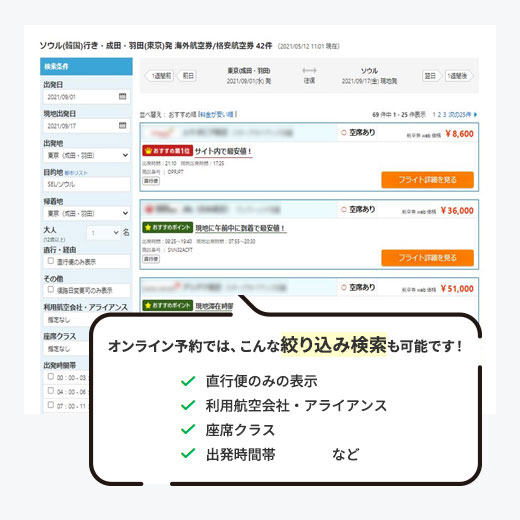Click the サイト内で最安値！ link
The width and height of the screenshot is (520, 520).
[x=223, y=151]
